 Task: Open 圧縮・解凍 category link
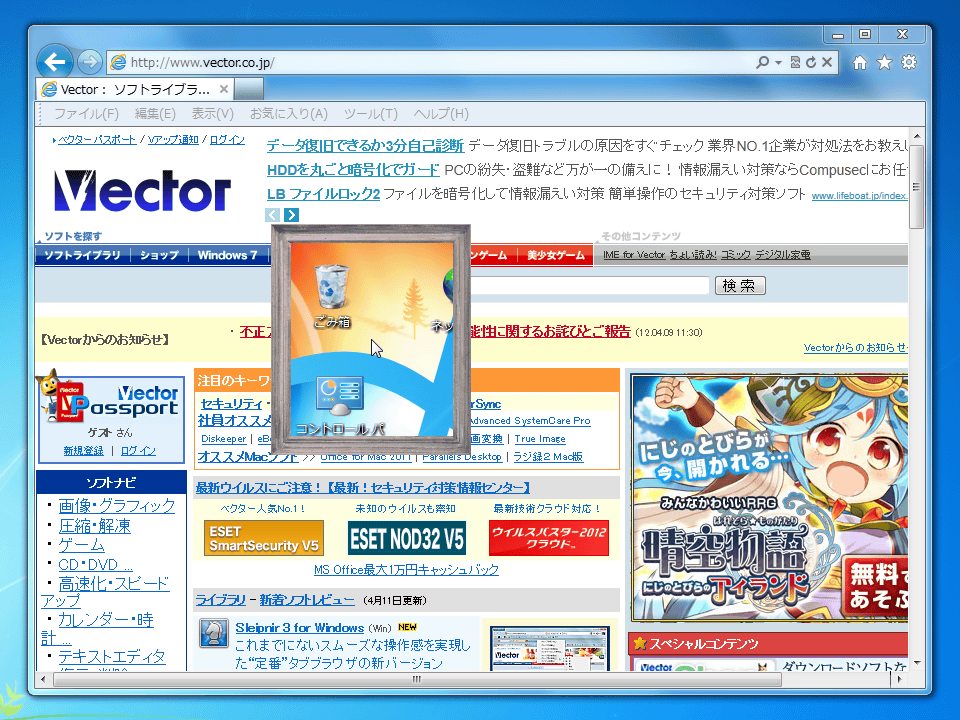pyautogui.click(x=94, y=526)
